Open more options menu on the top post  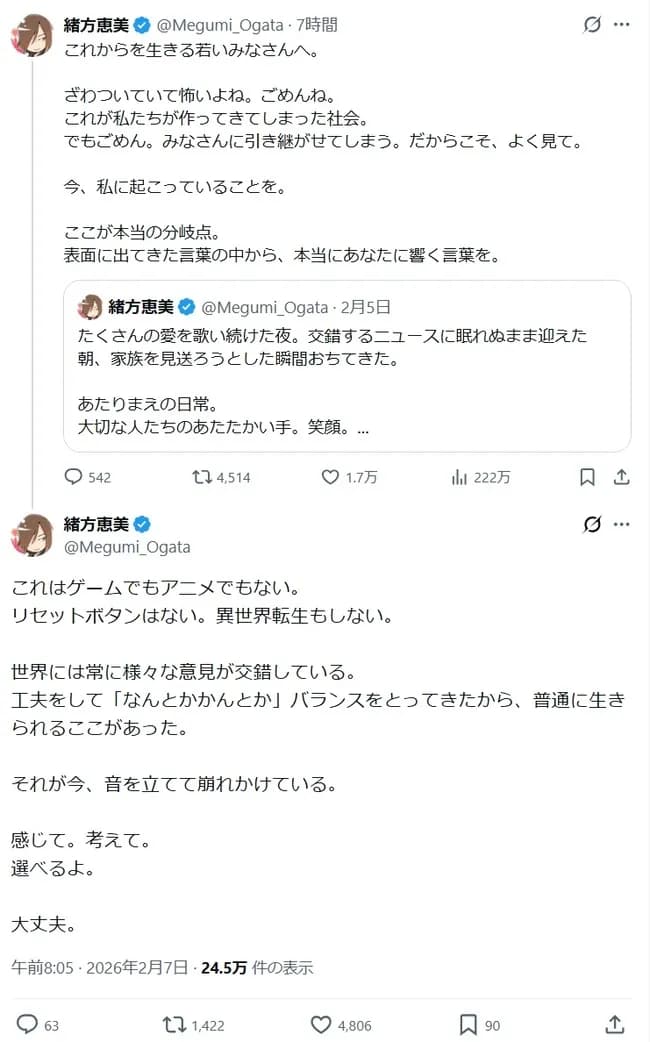pyautogui.click(x=622, y=25)
